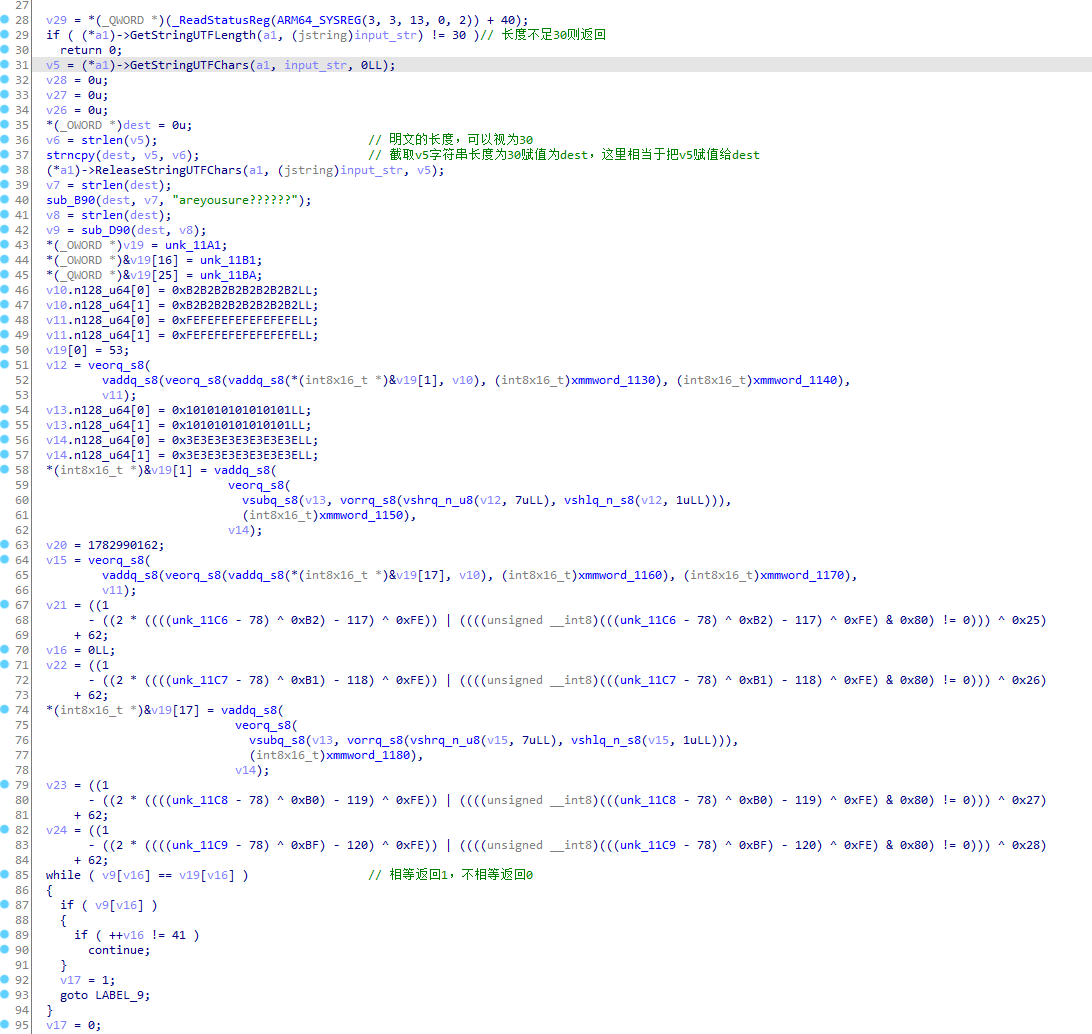
Task: Toggle the gutter dot at line 63
Action: tap(5, 545)
